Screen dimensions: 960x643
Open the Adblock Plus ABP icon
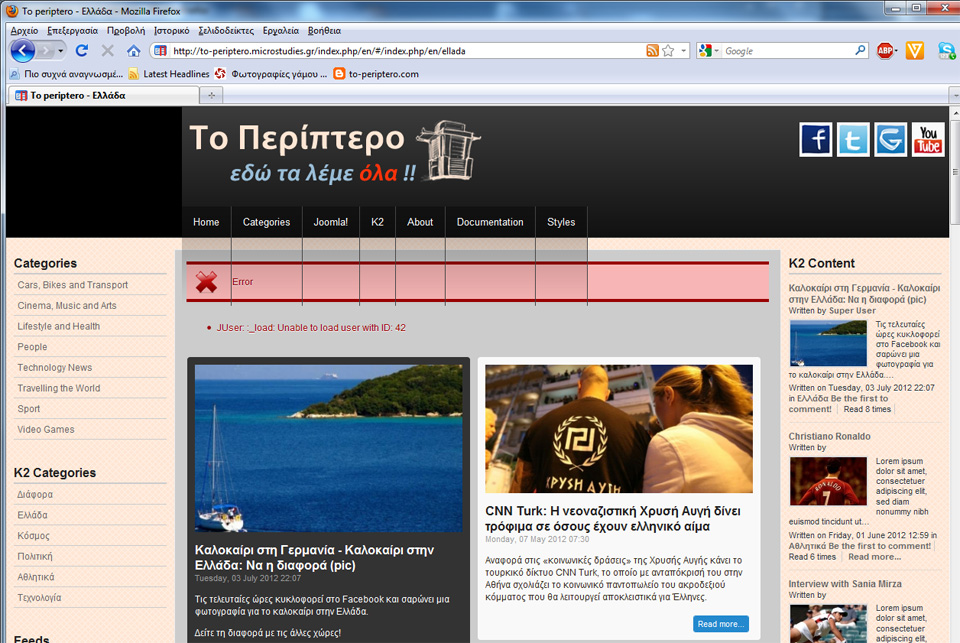(x=885, y=51)
